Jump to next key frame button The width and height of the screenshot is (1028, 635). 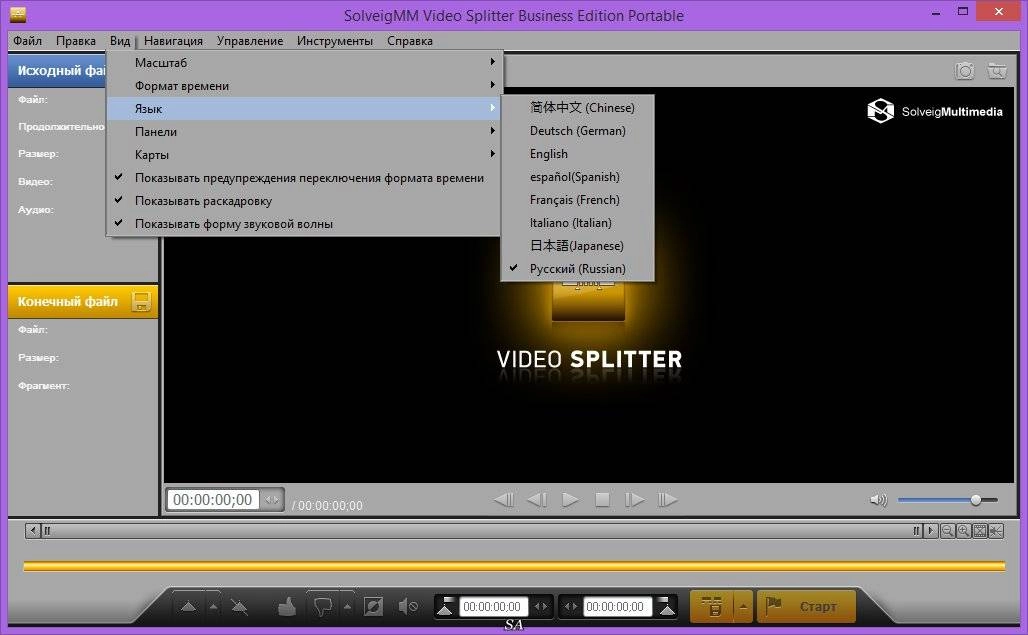coord(667,500)
